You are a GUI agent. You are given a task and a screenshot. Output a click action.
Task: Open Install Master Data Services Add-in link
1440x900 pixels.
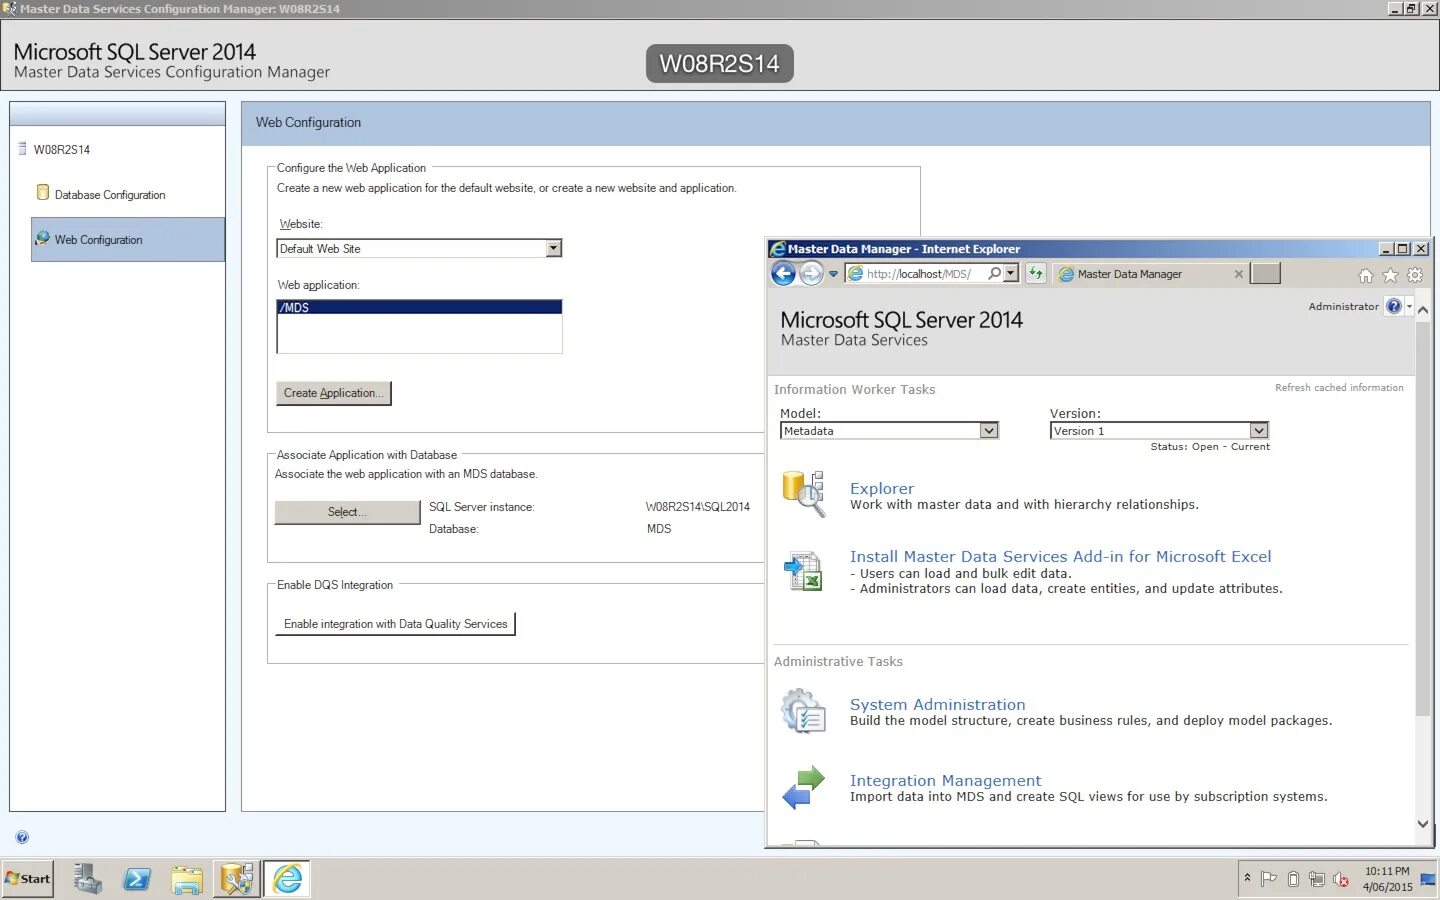(x=1060, y=556)
